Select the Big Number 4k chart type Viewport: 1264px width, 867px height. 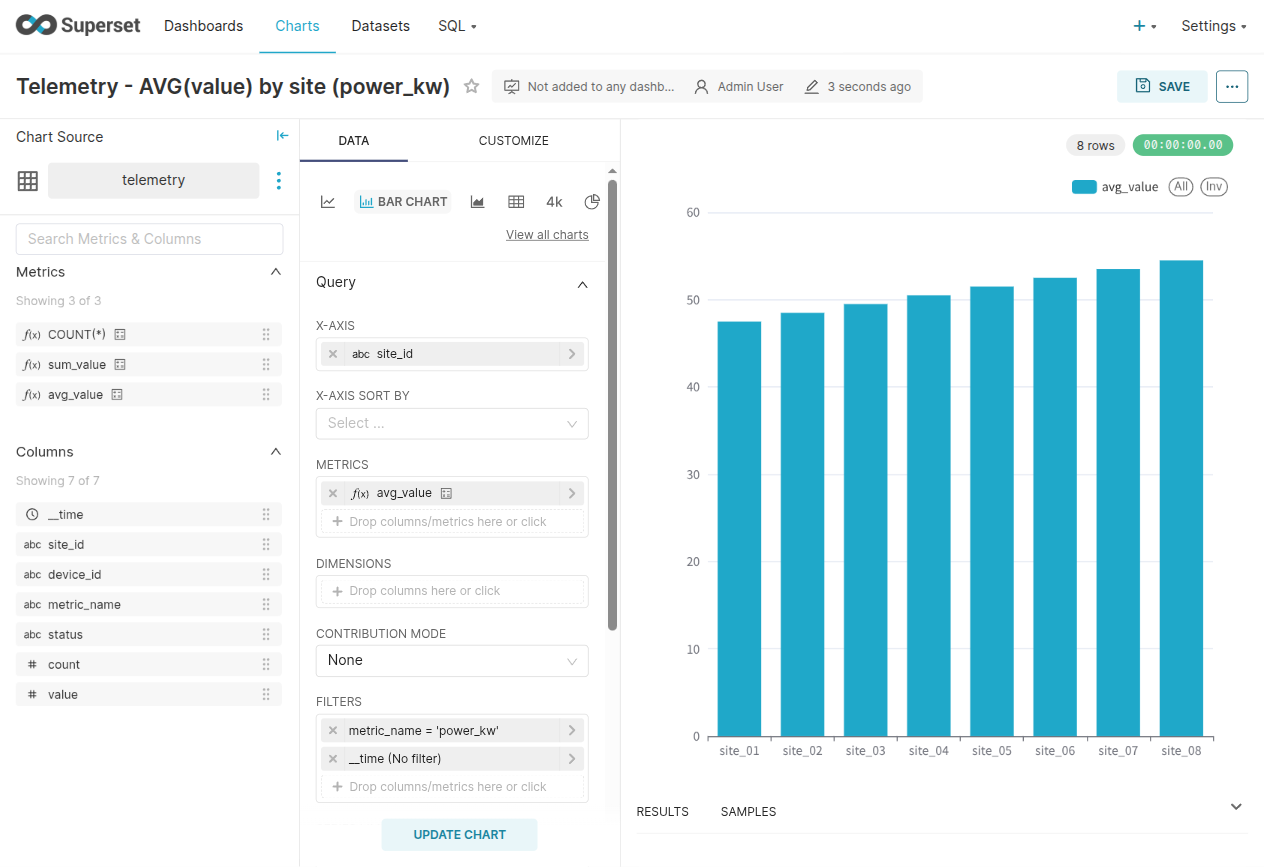(x=554, y=202)
